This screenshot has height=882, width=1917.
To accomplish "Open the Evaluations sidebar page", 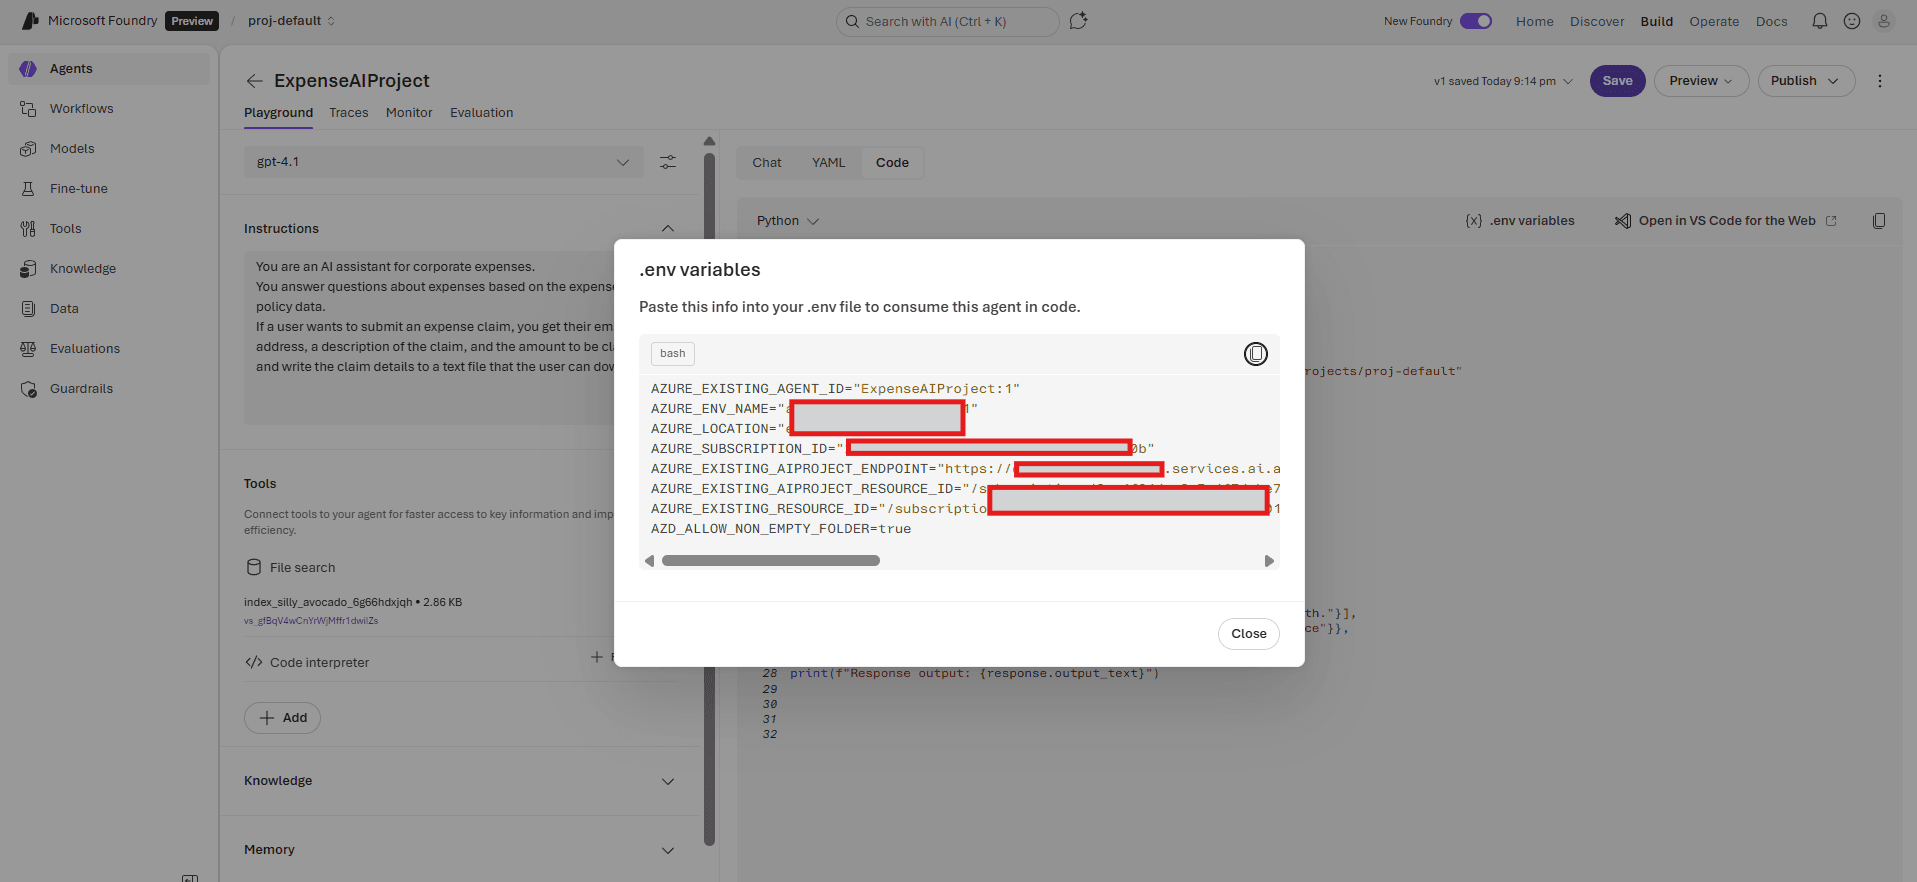I will (x=109, y=349).
